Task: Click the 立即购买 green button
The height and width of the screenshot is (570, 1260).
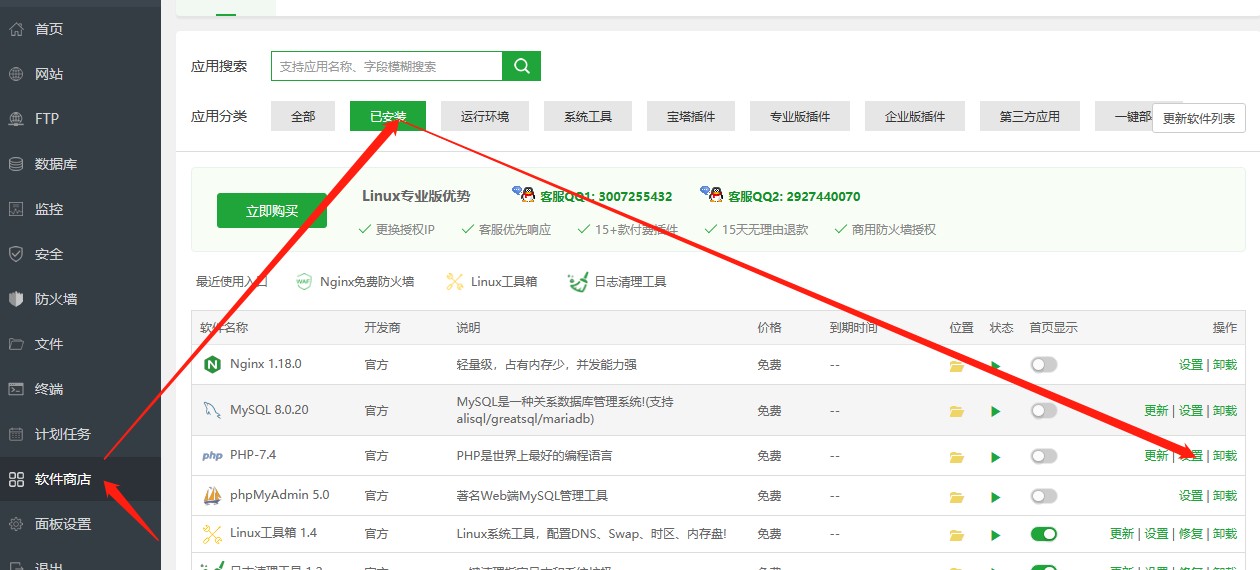Action: pyautogui.click(x=272, y=211)
